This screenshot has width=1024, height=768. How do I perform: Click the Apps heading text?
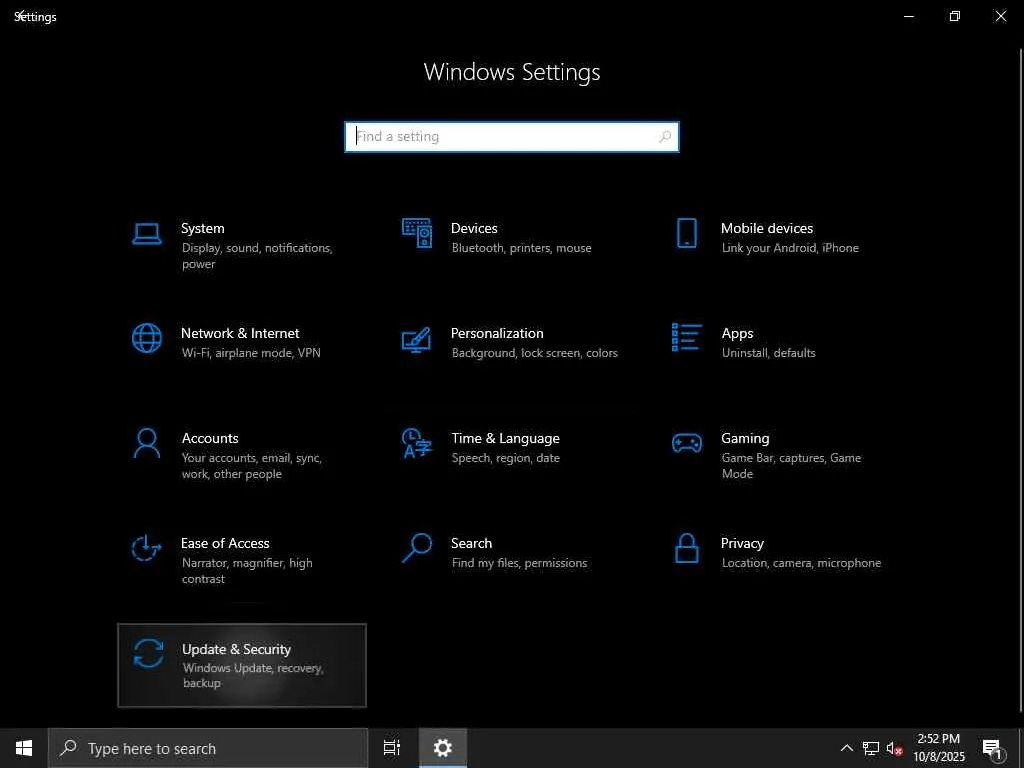[x=737, y=334]
